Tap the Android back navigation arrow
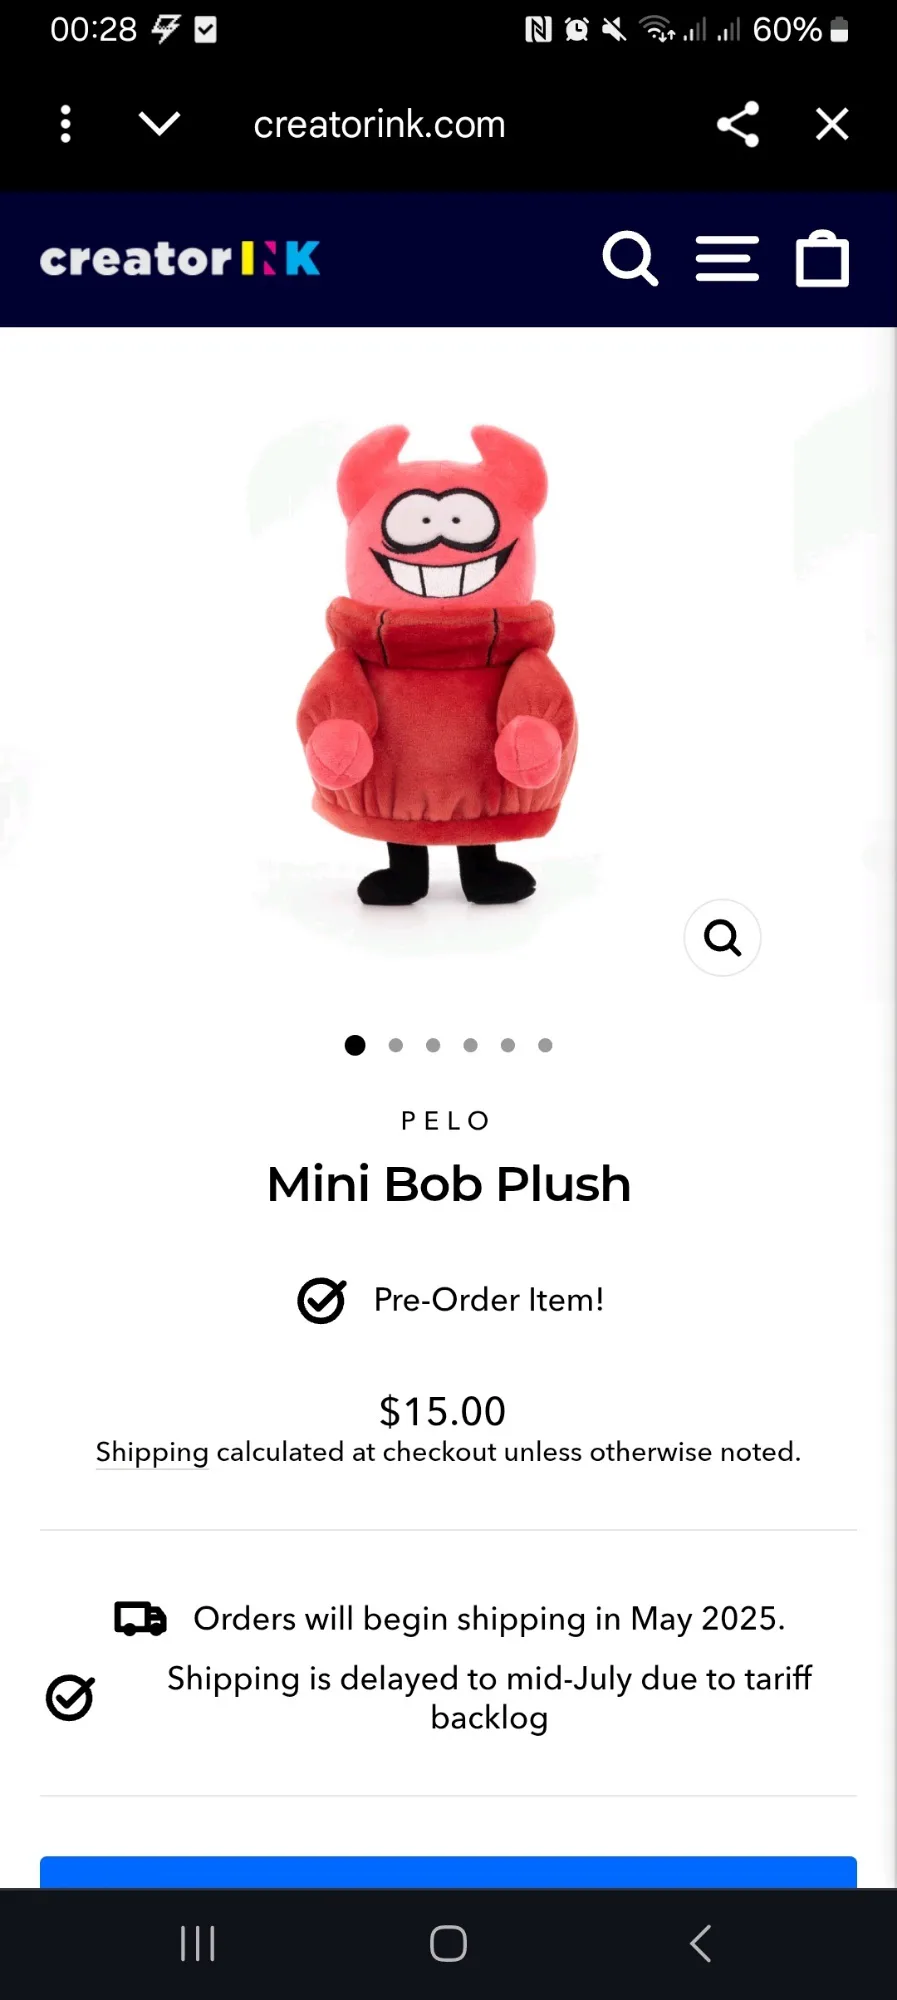The image size is (897, 2000). pos(701,1944)
